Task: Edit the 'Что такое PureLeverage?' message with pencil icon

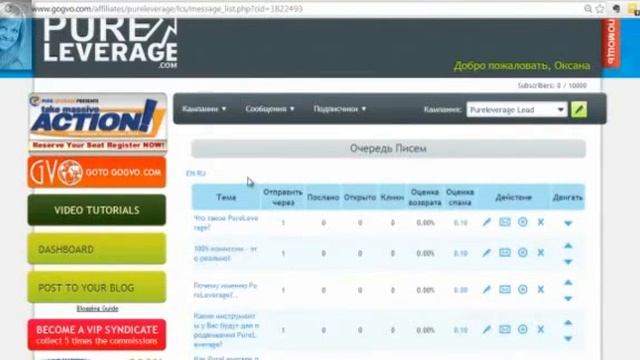Action: (x=487, y=222)
